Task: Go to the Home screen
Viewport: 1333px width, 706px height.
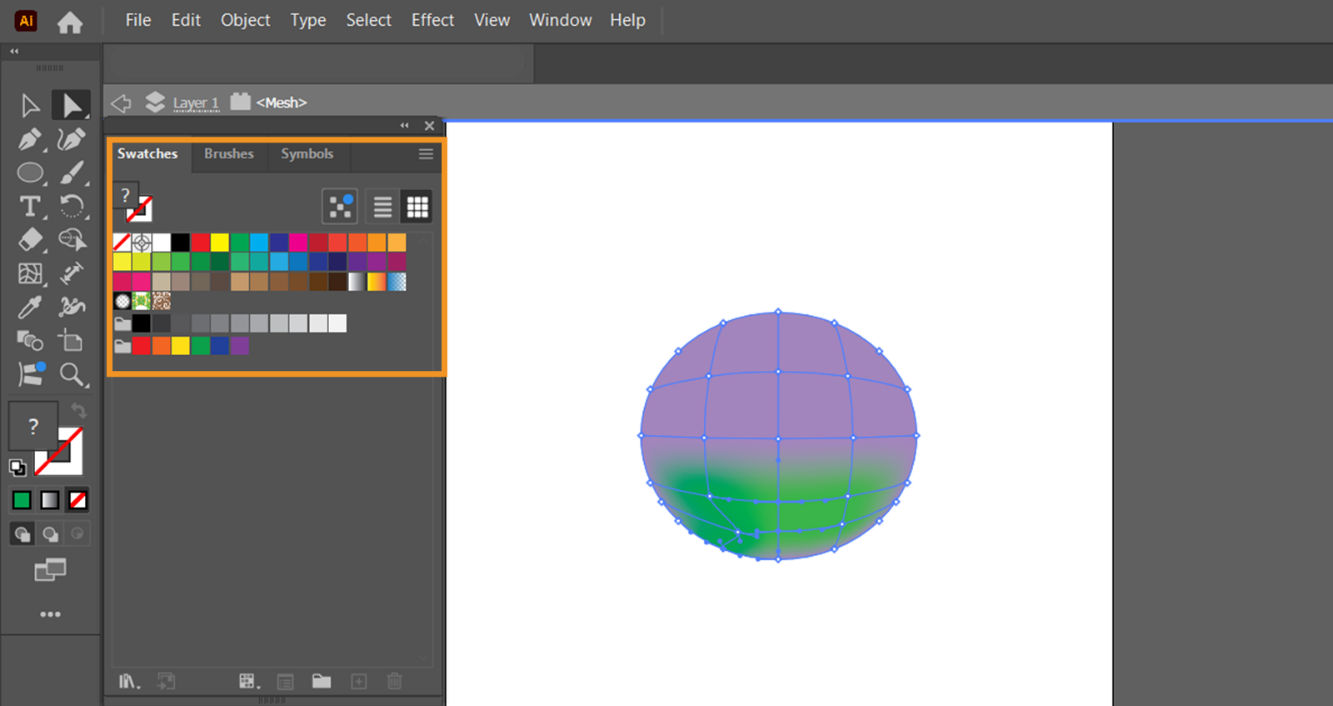Action: [x=70, y=21]
